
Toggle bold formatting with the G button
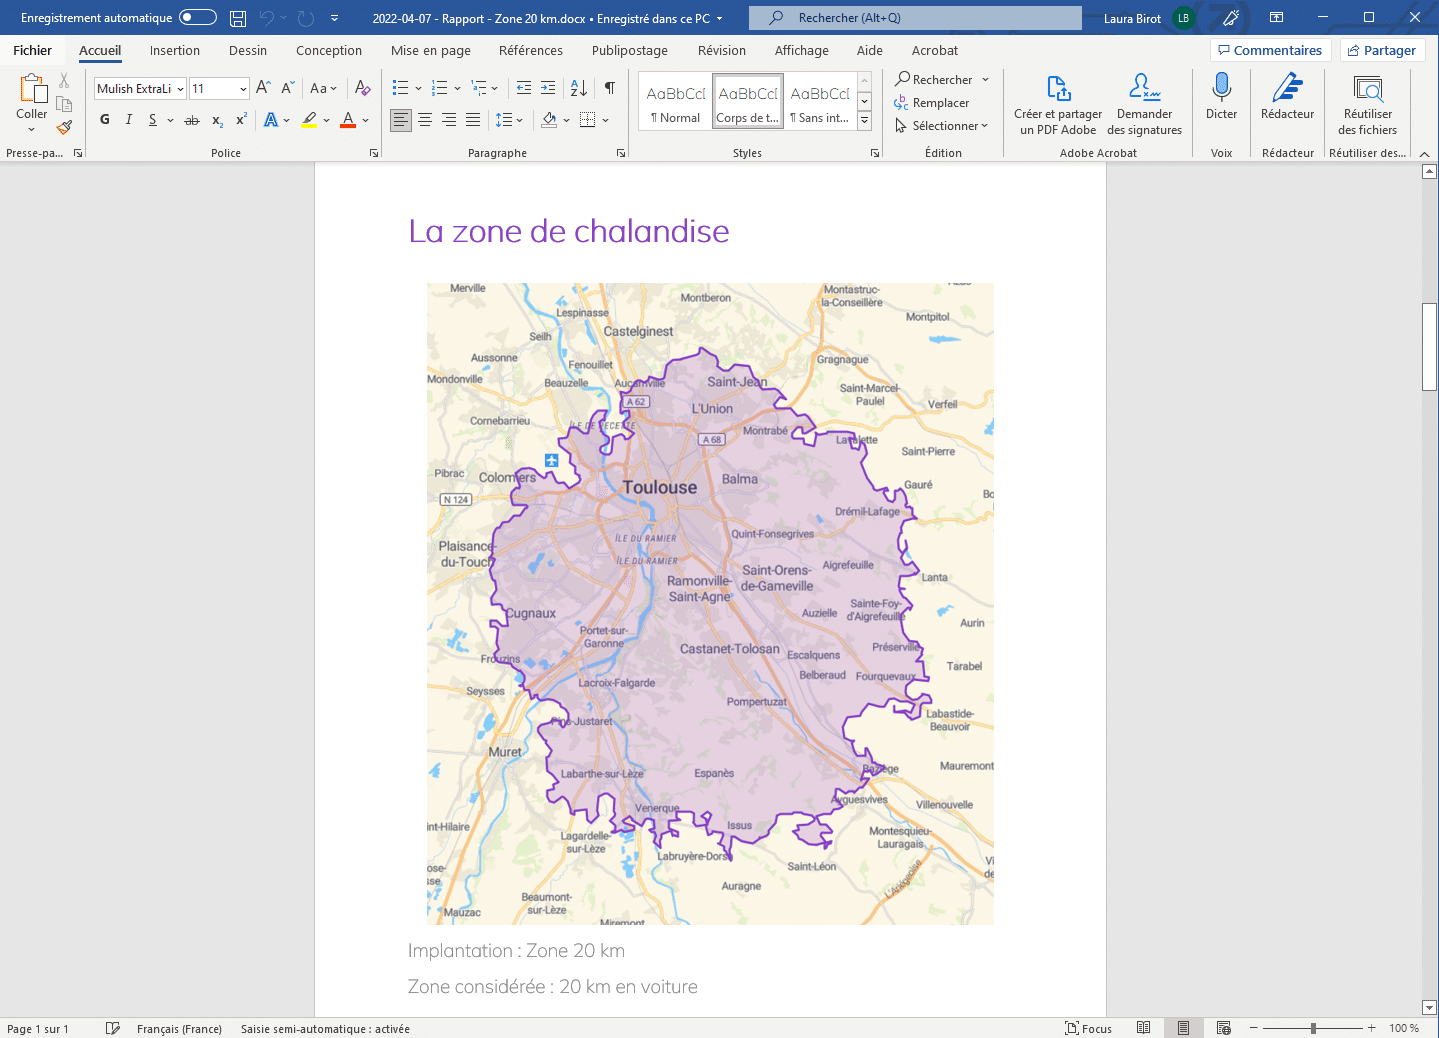coord(105,120)
